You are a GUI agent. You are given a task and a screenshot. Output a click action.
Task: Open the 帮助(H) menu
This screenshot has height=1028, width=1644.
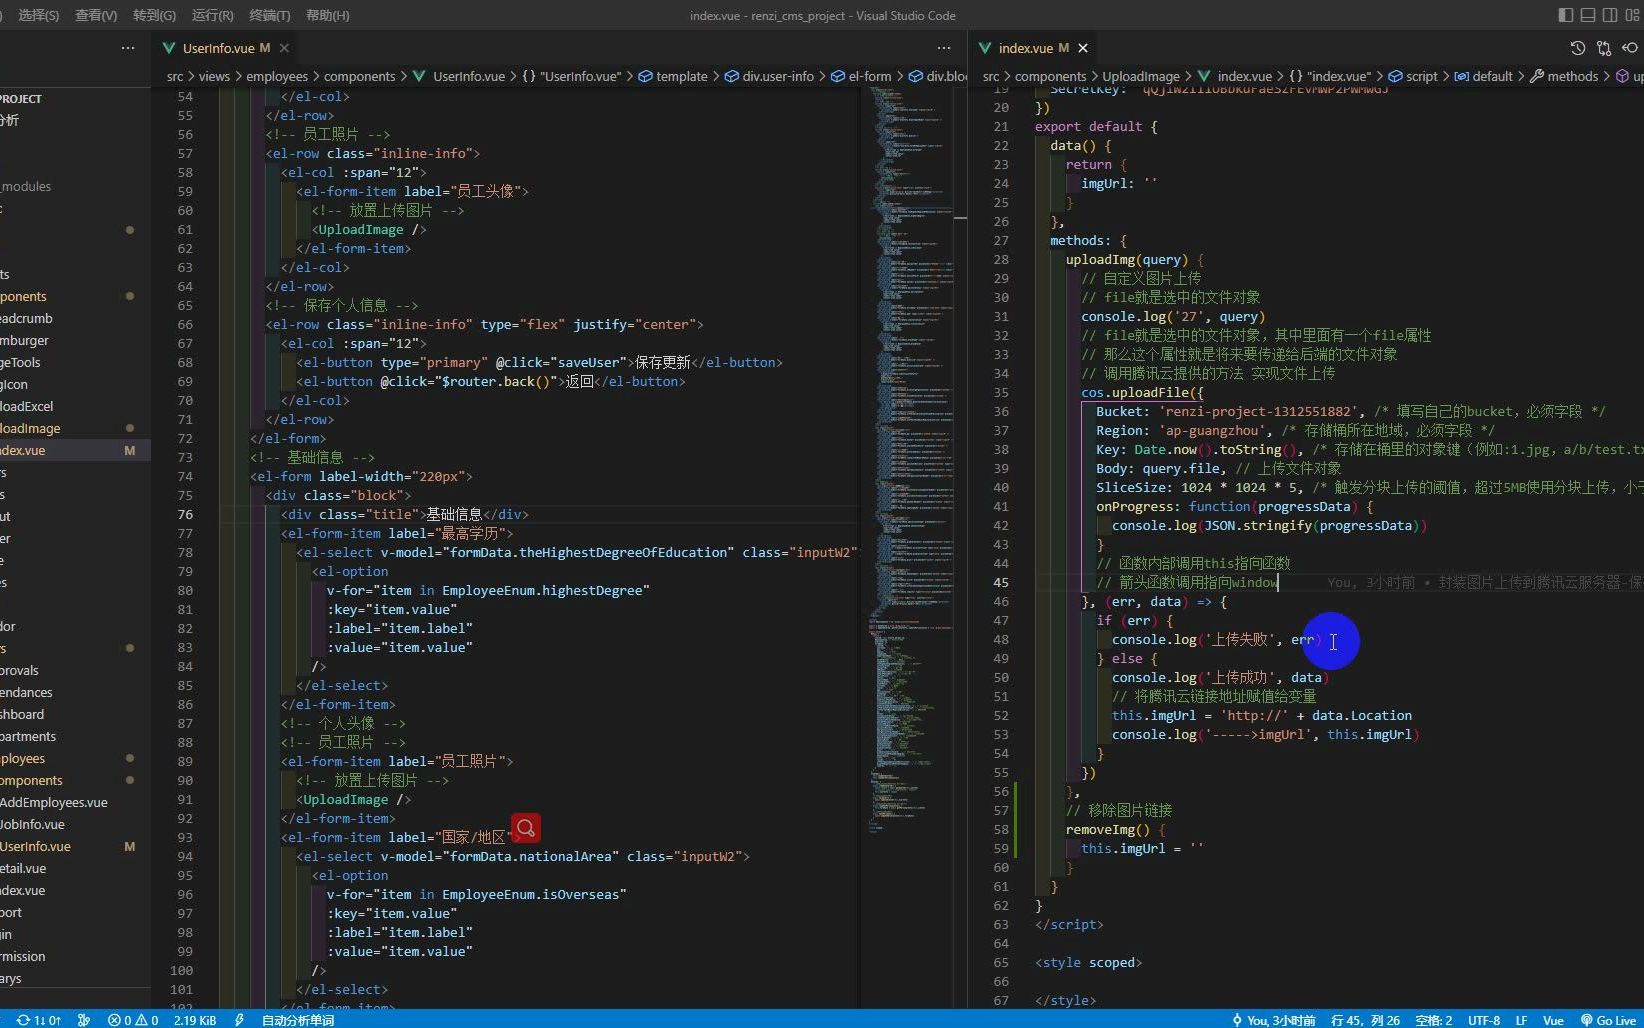[x=328, y=15]
